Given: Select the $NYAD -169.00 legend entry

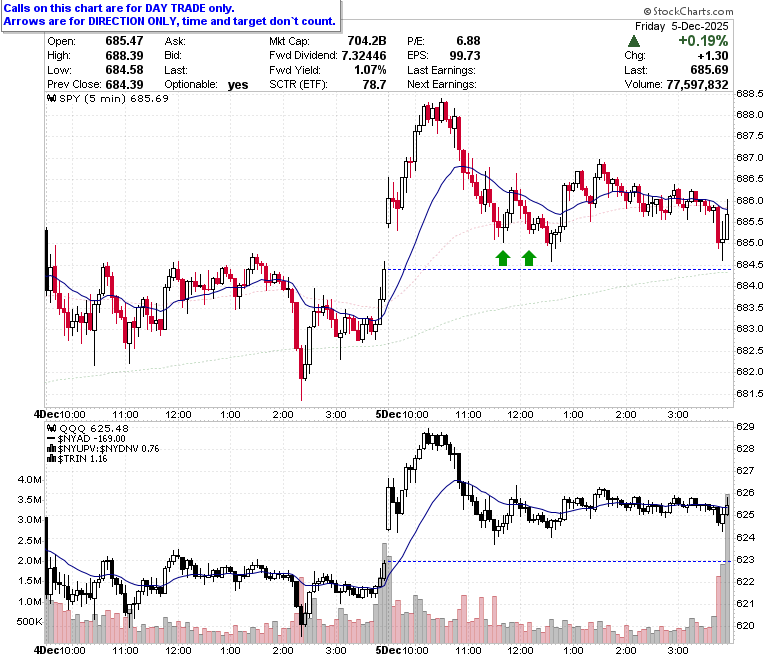Looking at the screenshot, I should coord(92,439).
